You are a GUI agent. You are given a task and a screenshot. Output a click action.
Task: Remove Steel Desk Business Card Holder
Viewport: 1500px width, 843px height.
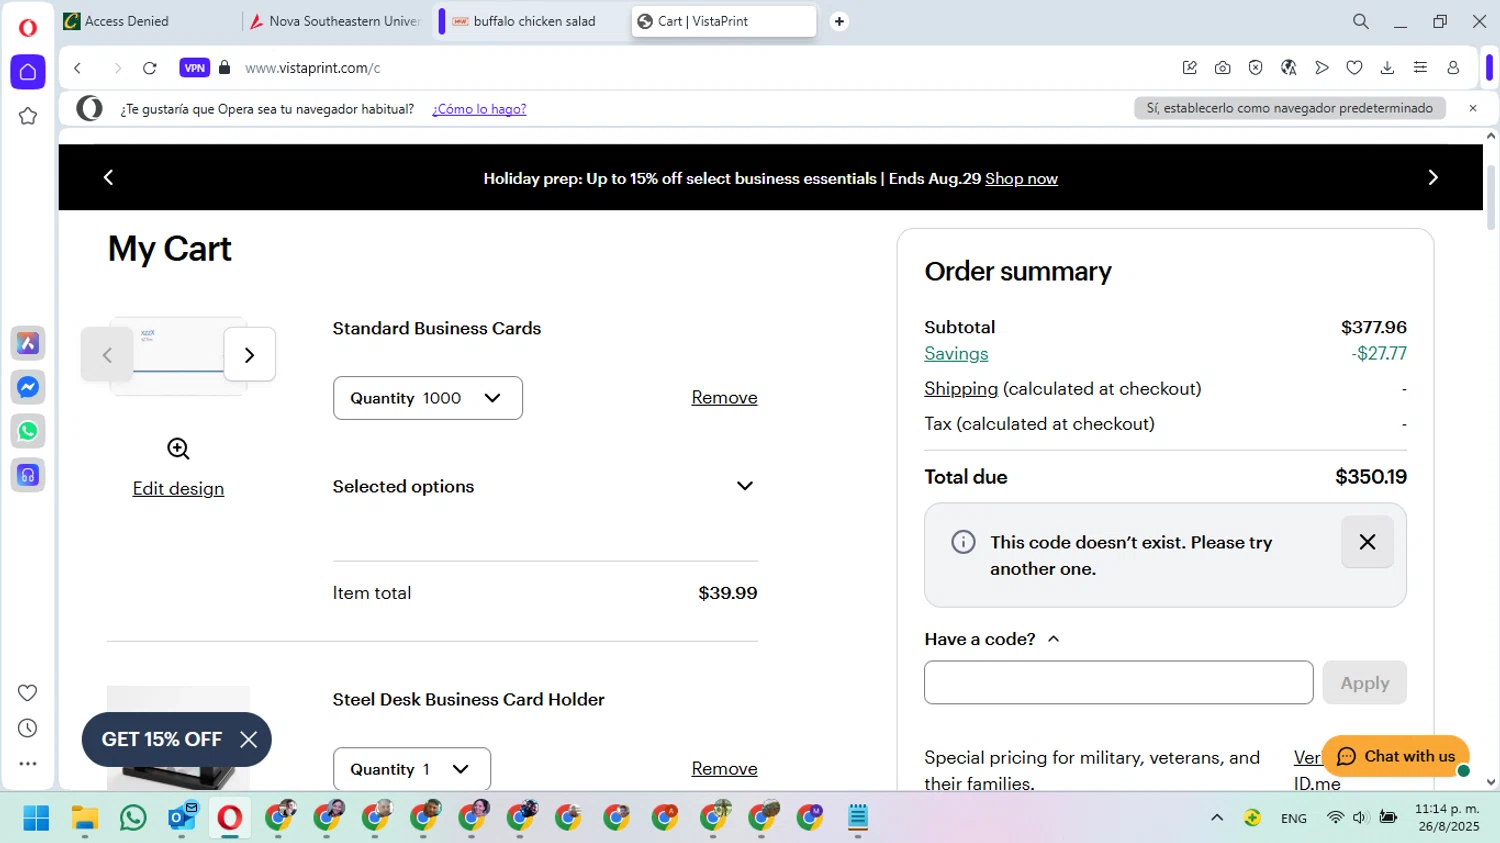click(724, 769)
